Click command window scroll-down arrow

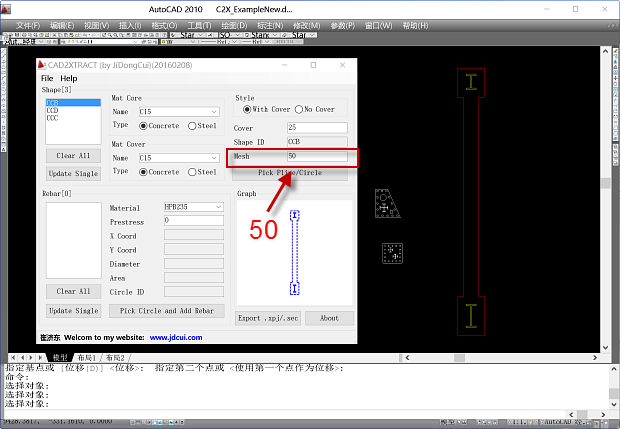click(614, 404)
